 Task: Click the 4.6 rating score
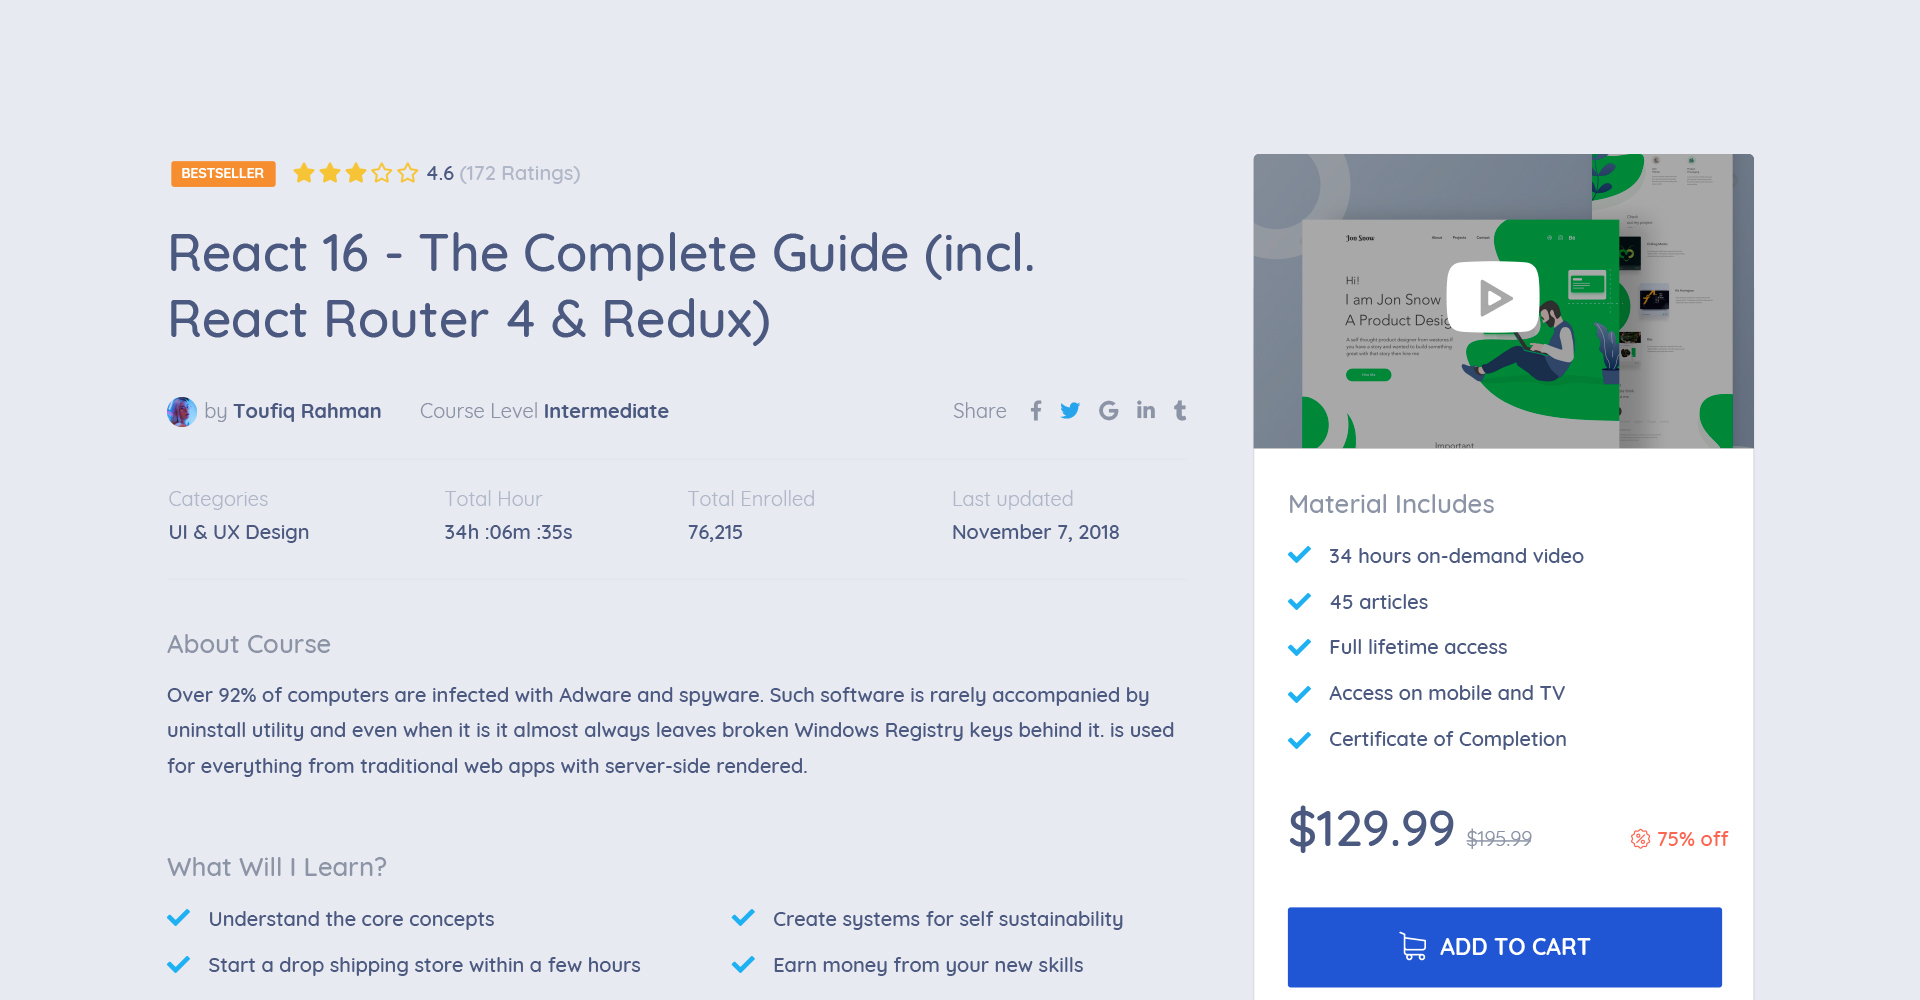[440, 173]
